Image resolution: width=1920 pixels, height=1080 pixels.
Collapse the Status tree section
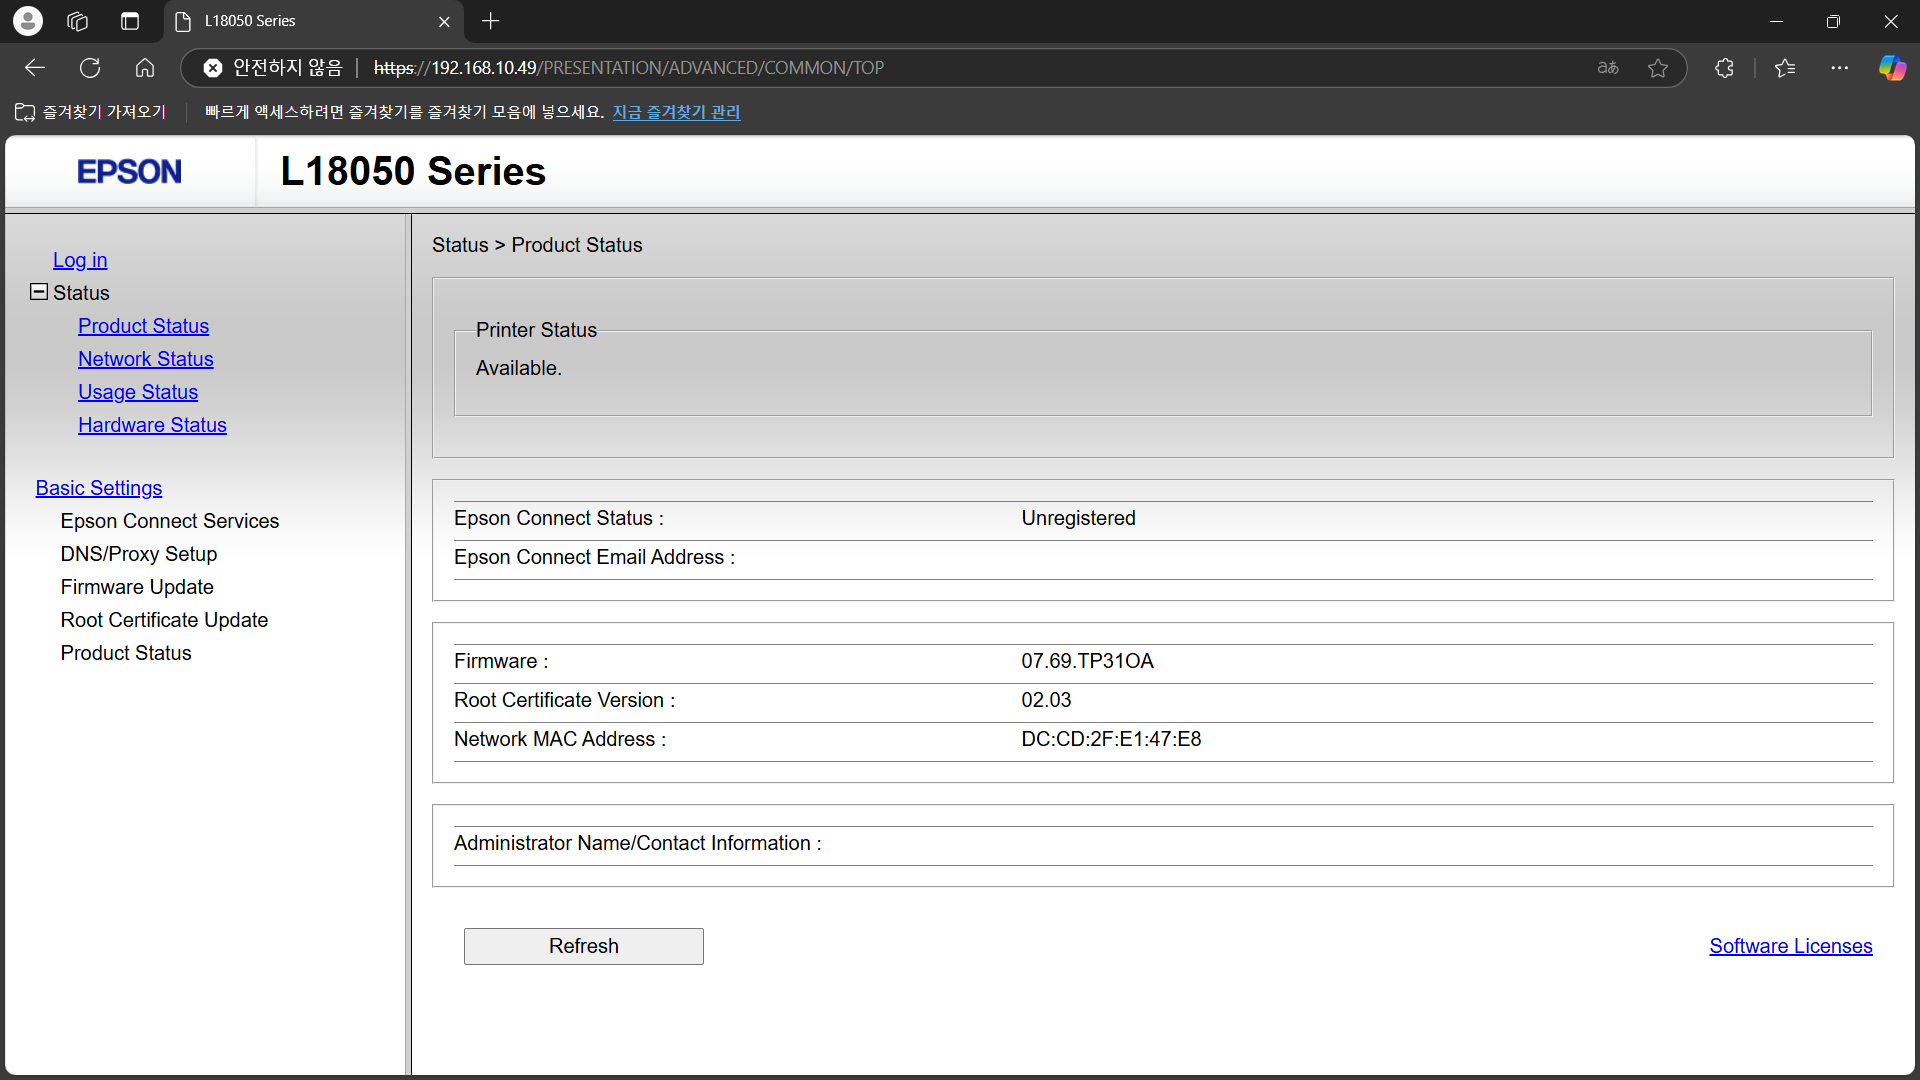point(39,292)
